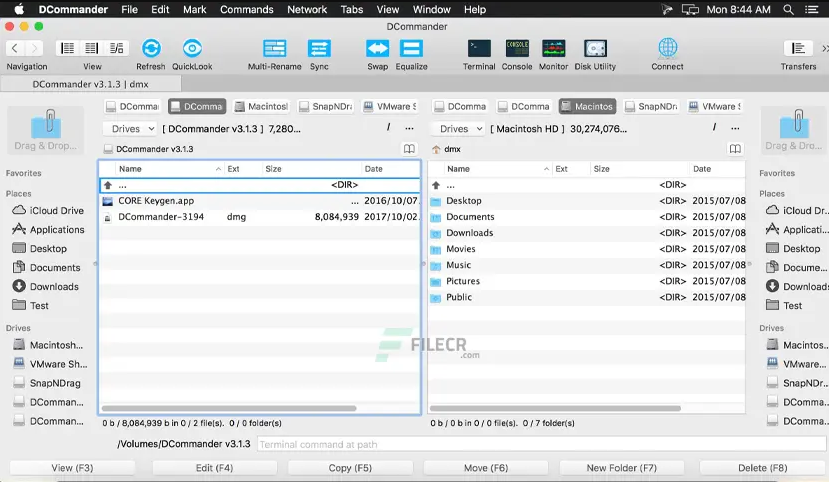
Task: Swap the two panels
Action: point(377,49)
